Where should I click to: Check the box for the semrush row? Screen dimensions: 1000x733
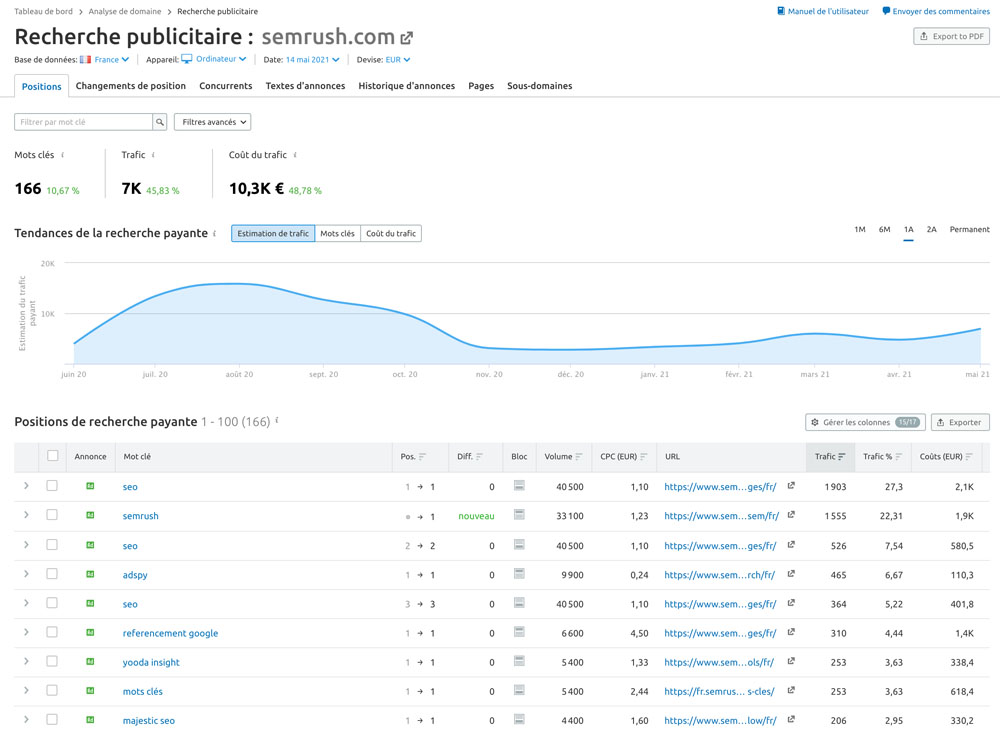coord(52,515)
